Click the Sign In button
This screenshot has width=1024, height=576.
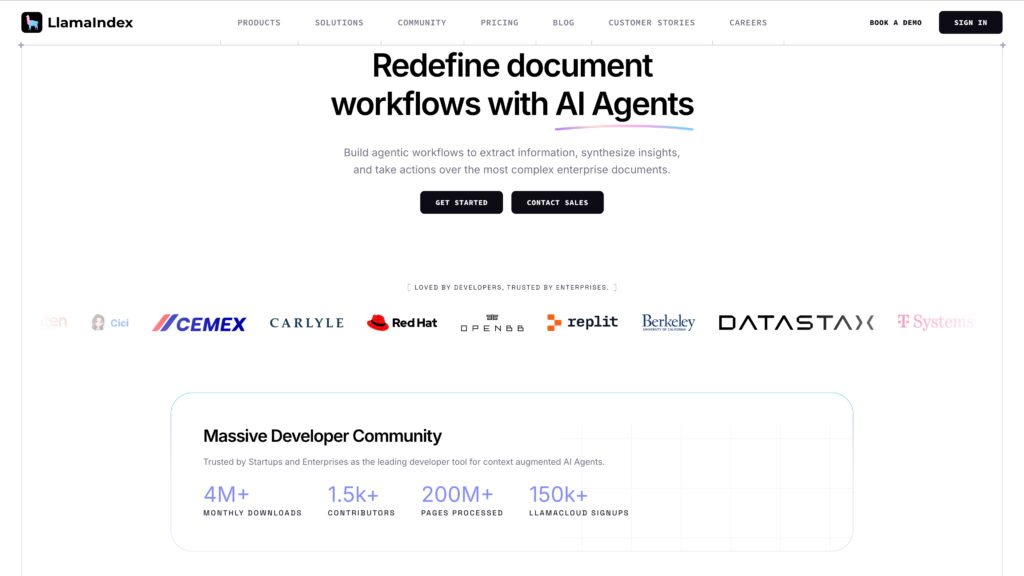pos(970,22)
